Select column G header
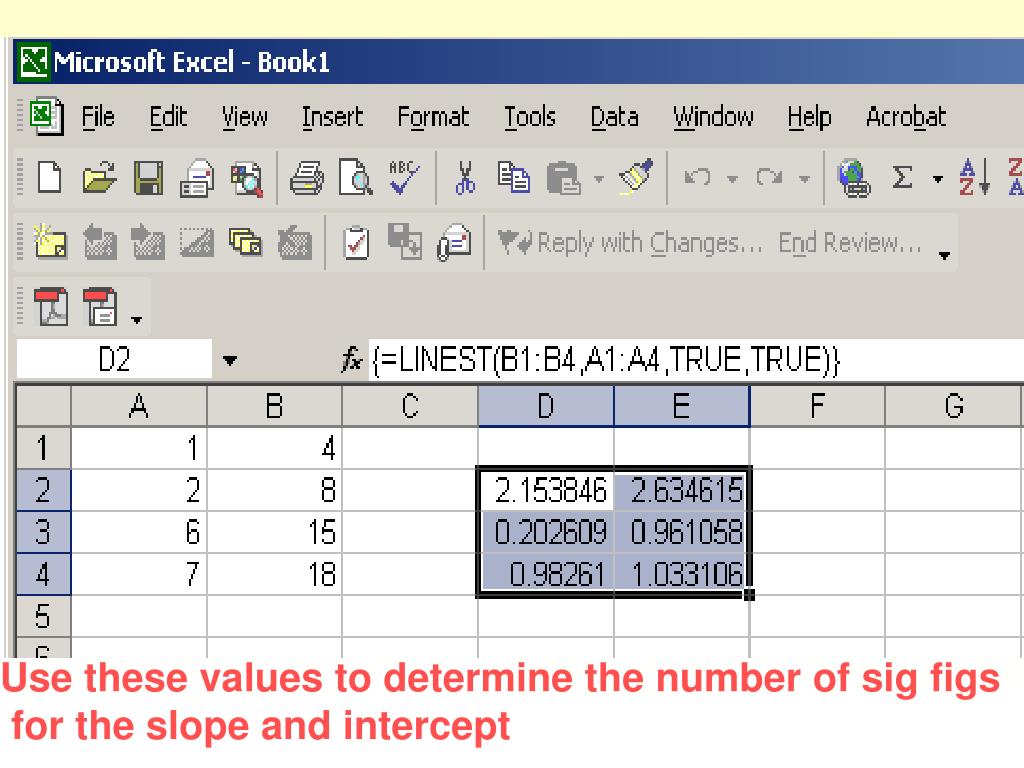The height and width of the screenshot is (768, 1024). tap(953, 406)
